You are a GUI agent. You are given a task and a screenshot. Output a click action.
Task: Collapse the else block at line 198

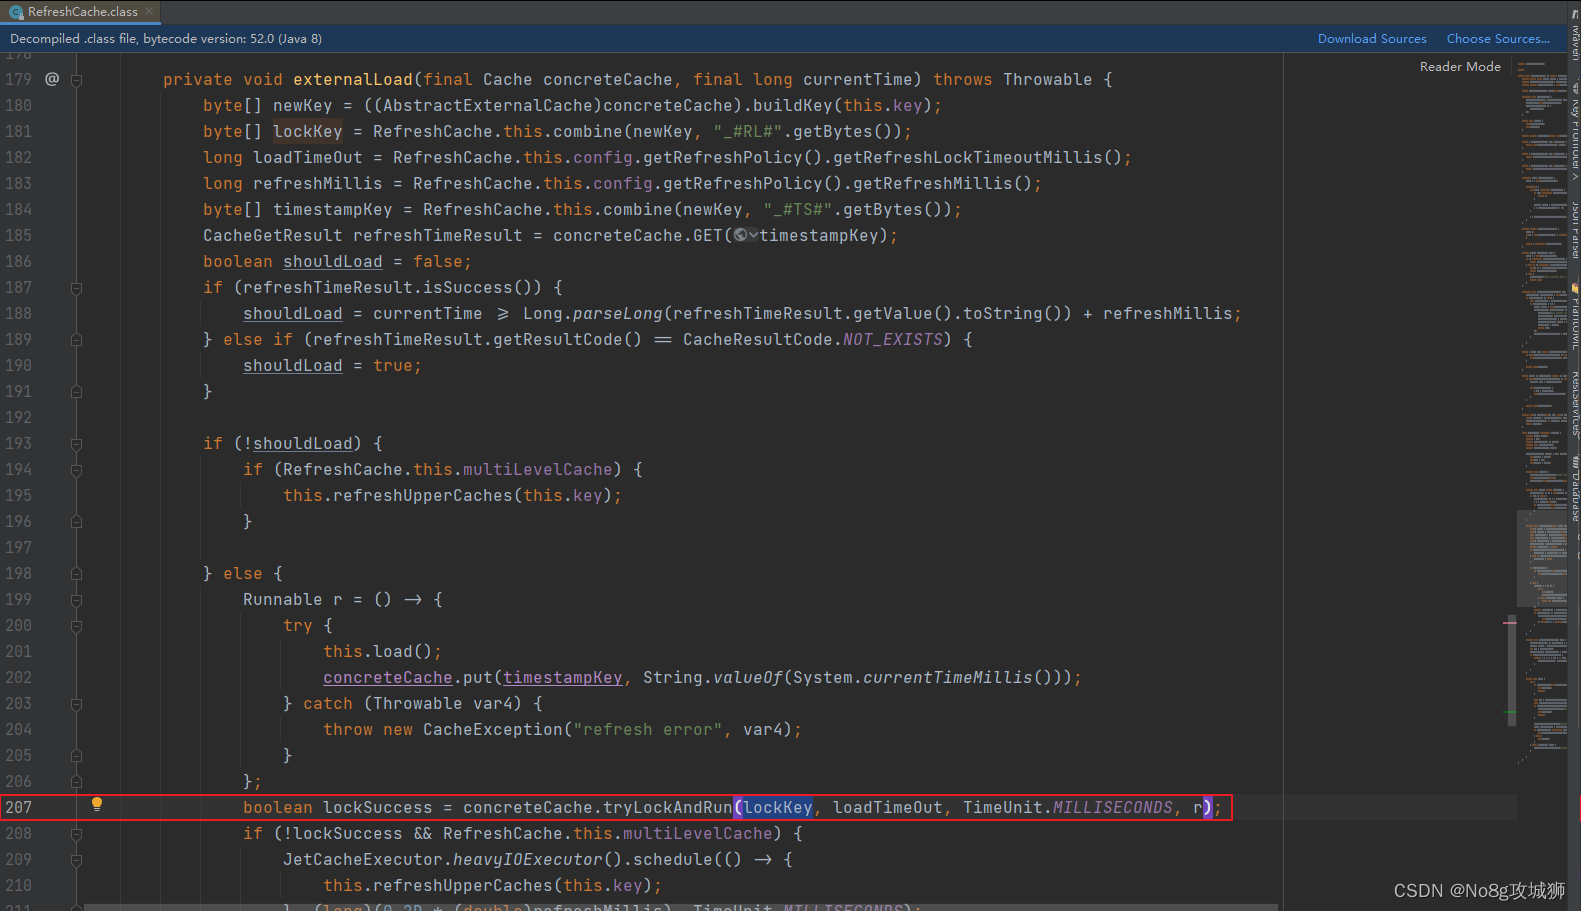(76, 574)
